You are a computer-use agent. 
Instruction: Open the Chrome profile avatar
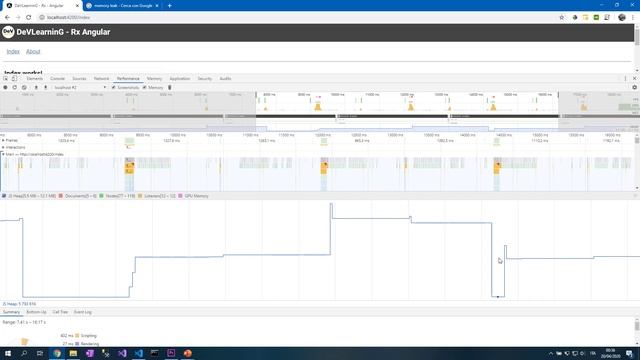click(622, 18)
